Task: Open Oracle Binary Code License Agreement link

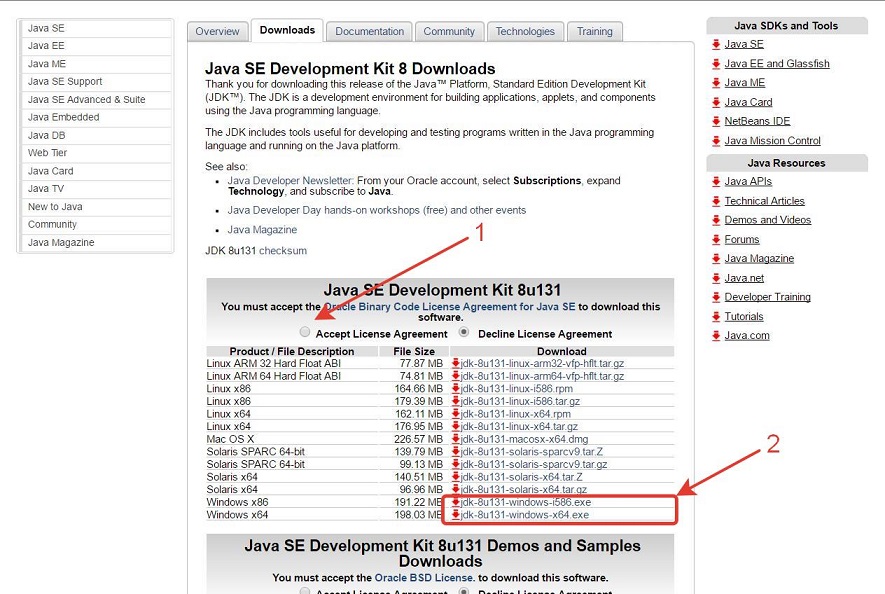Action: pos(449,307)
